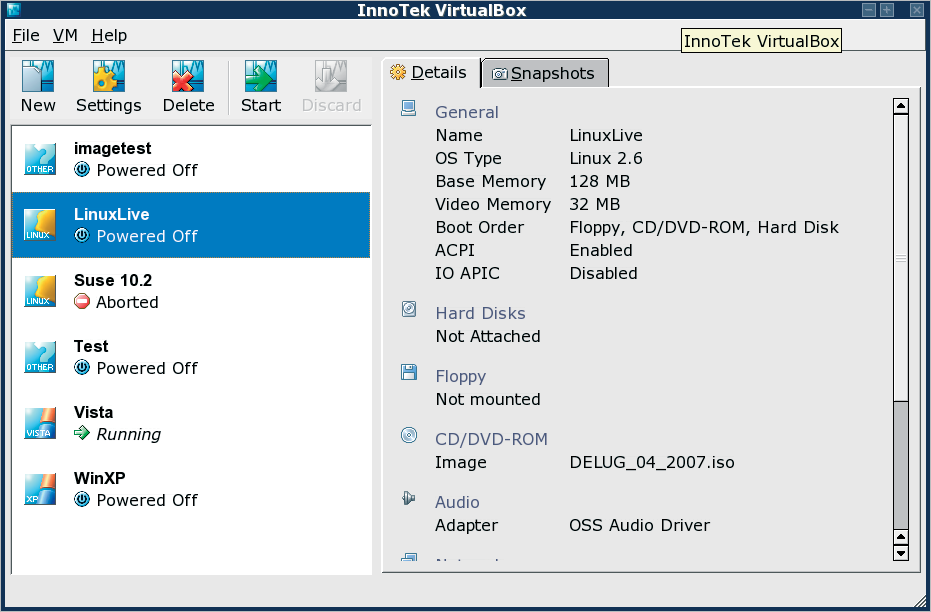
Task: Click the Running arrow icon of Vista
Action: click(82, 433)
